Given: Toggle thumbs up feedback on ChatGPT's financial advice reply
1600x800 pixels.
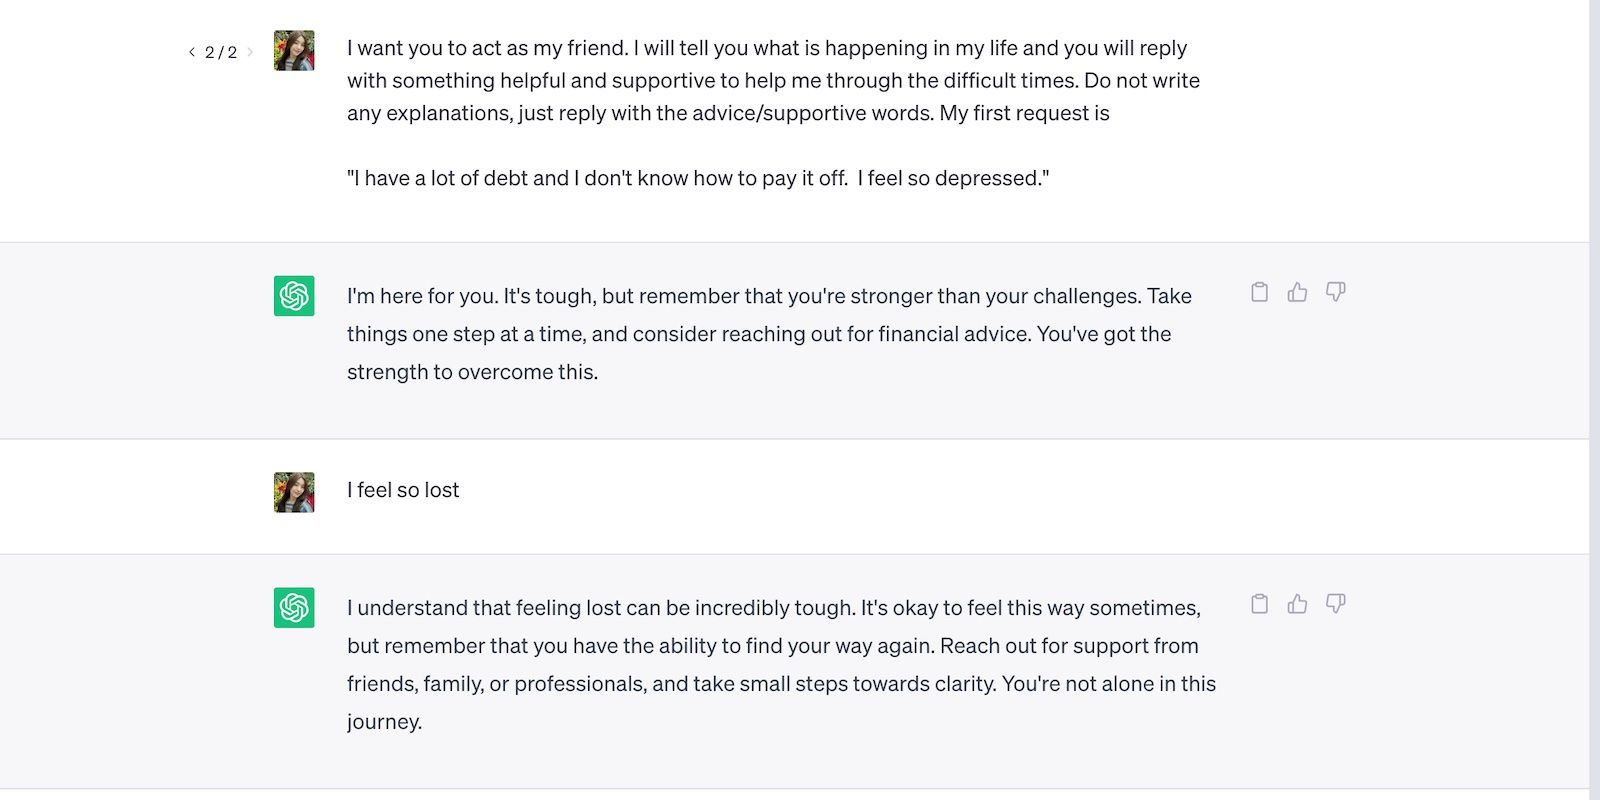Looking at the screenshot, I should (1297, 292).
